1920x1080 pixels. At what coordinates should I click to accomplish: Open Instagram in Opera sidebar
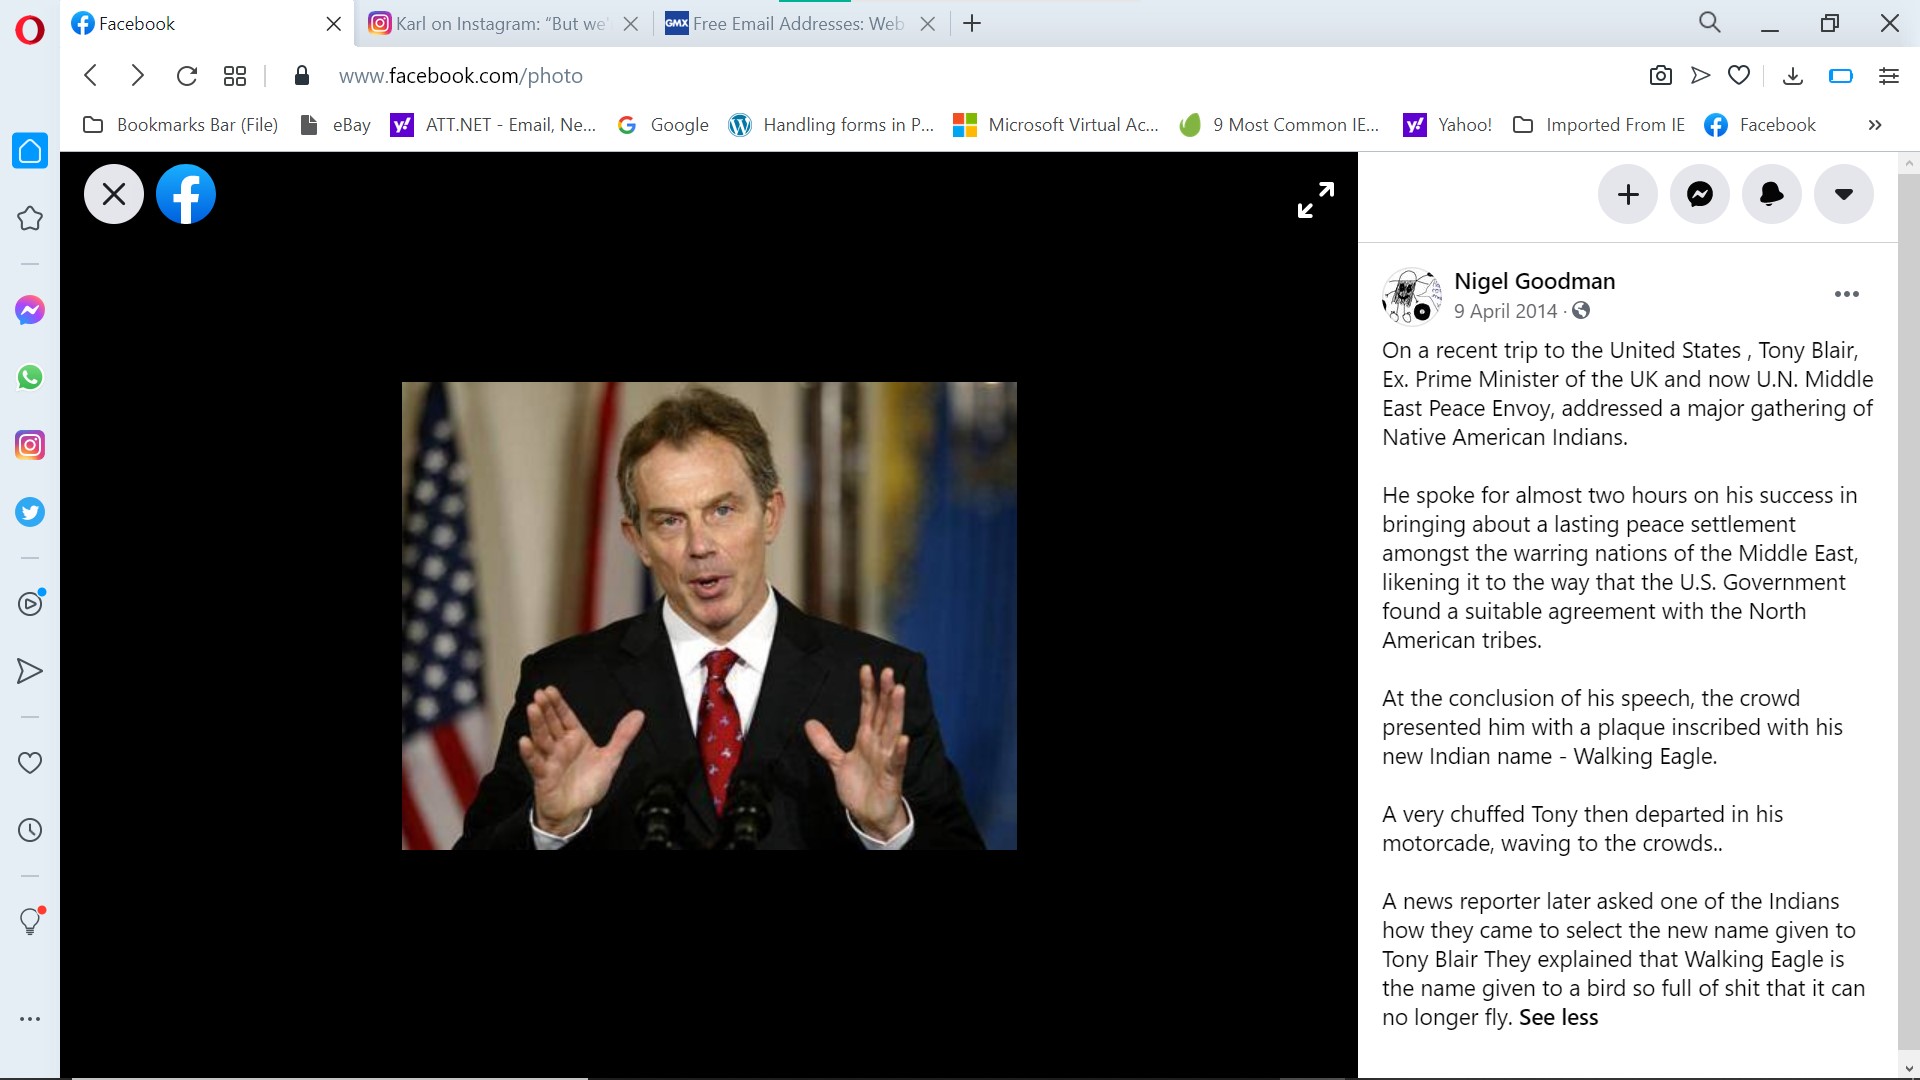pyautogui.click(x=30, y=445)
